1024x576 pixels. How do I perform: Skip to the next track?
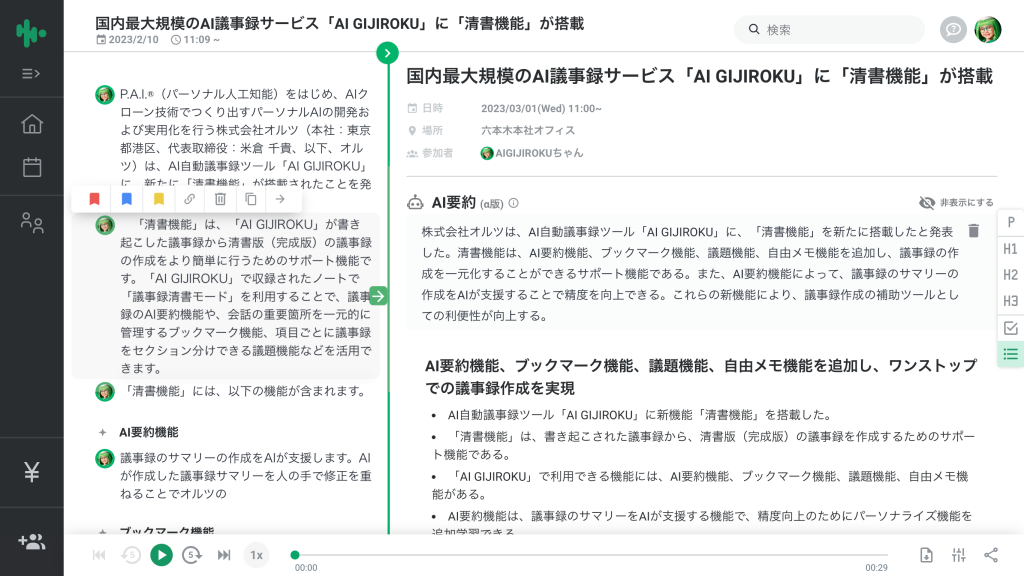click(224, 555)
